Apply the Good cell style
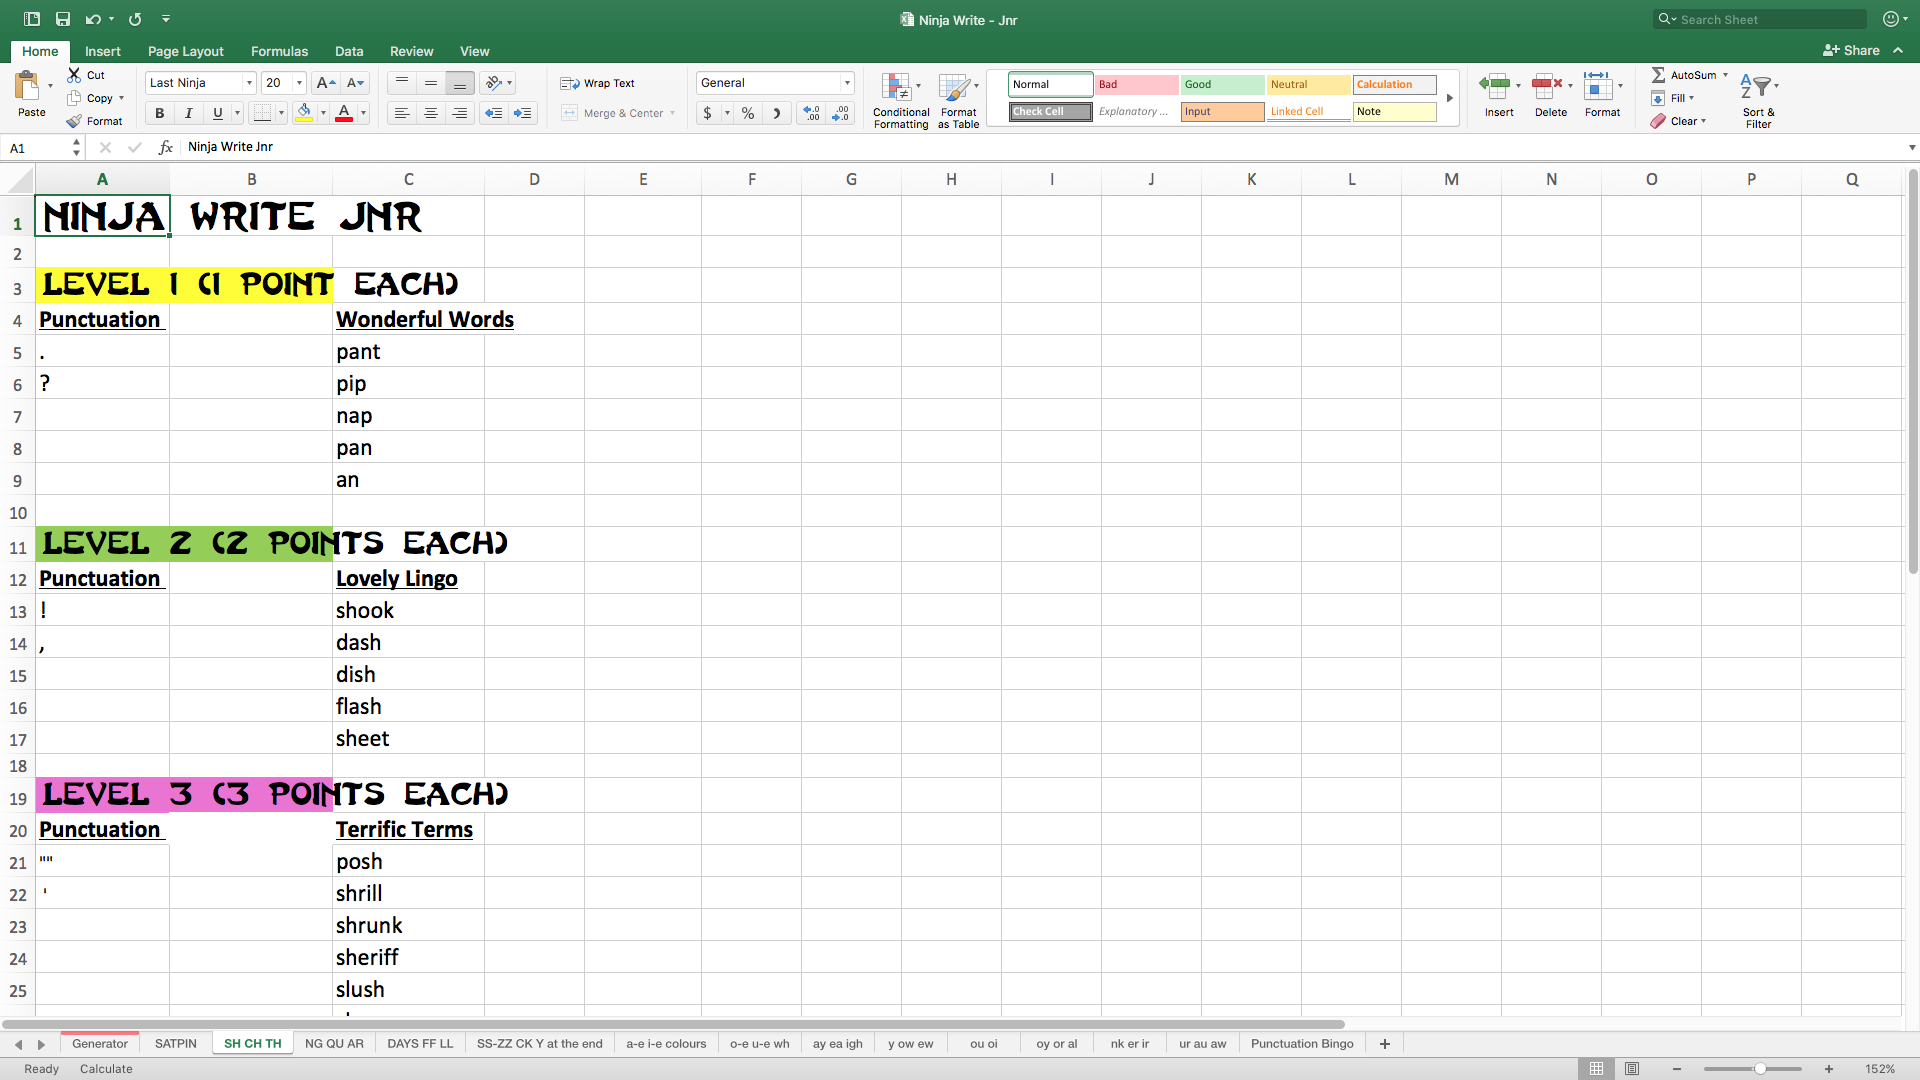This screenshot has height=1080, width=1920. coord(1221,84)
